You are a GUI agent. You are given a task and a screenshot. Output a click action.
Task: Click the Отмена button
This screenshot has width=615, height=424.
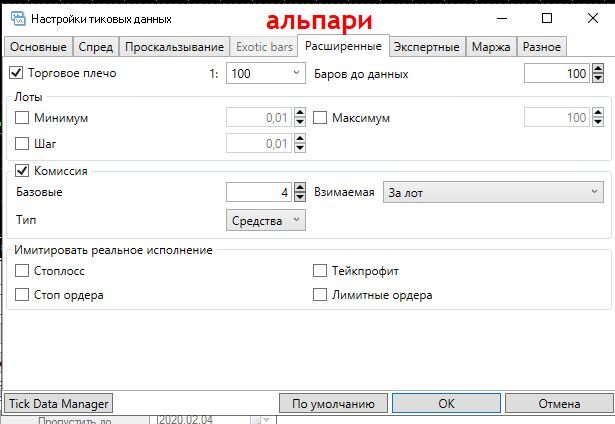pyautogui.click(x=559, y=403)
